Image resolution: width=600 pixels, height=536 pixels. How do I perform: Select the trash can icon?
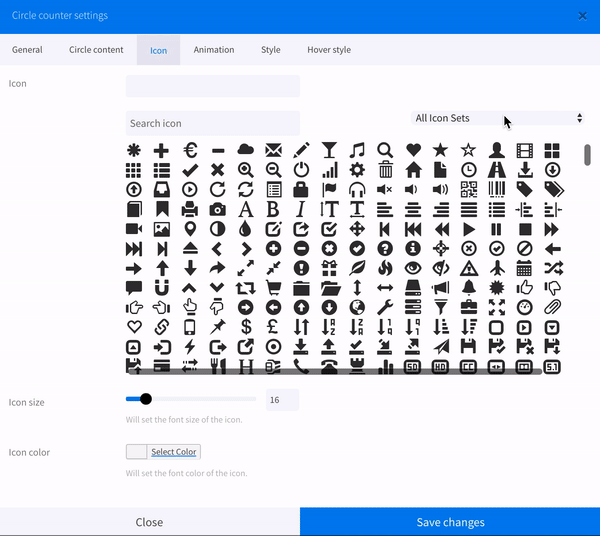(x=385, y=170)
